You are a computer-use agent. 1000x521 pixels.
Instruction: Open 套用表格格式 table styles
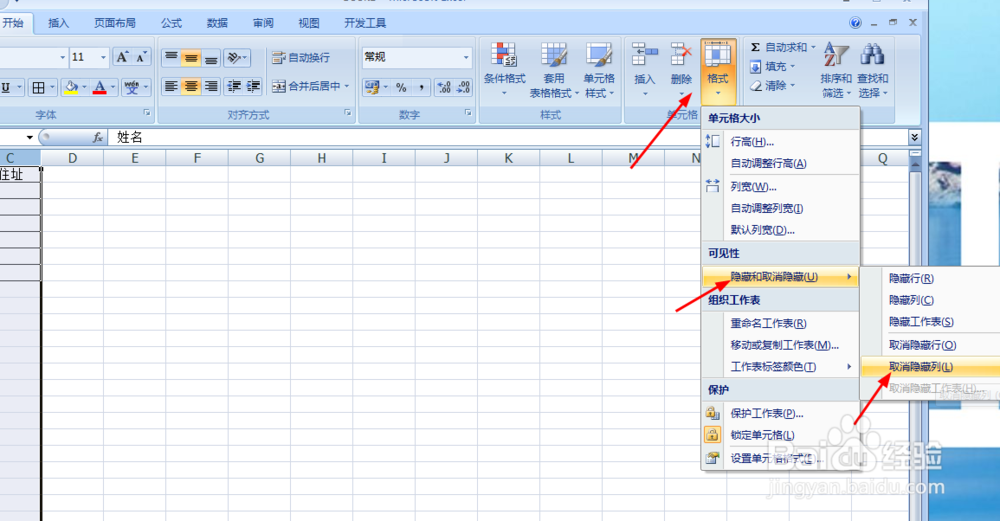[554, 70]
